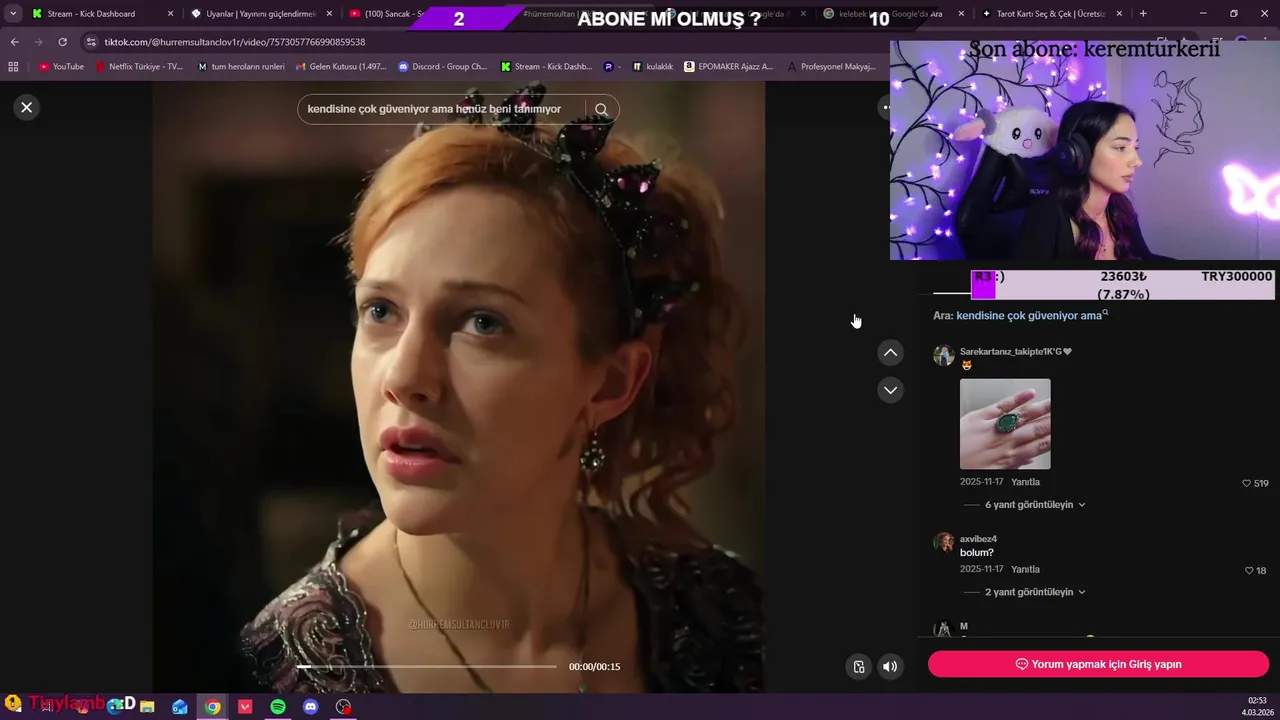Expand '2 yanıt görüntüleyin' replies
This screenshot has height=720, width=1280.
1034,592
